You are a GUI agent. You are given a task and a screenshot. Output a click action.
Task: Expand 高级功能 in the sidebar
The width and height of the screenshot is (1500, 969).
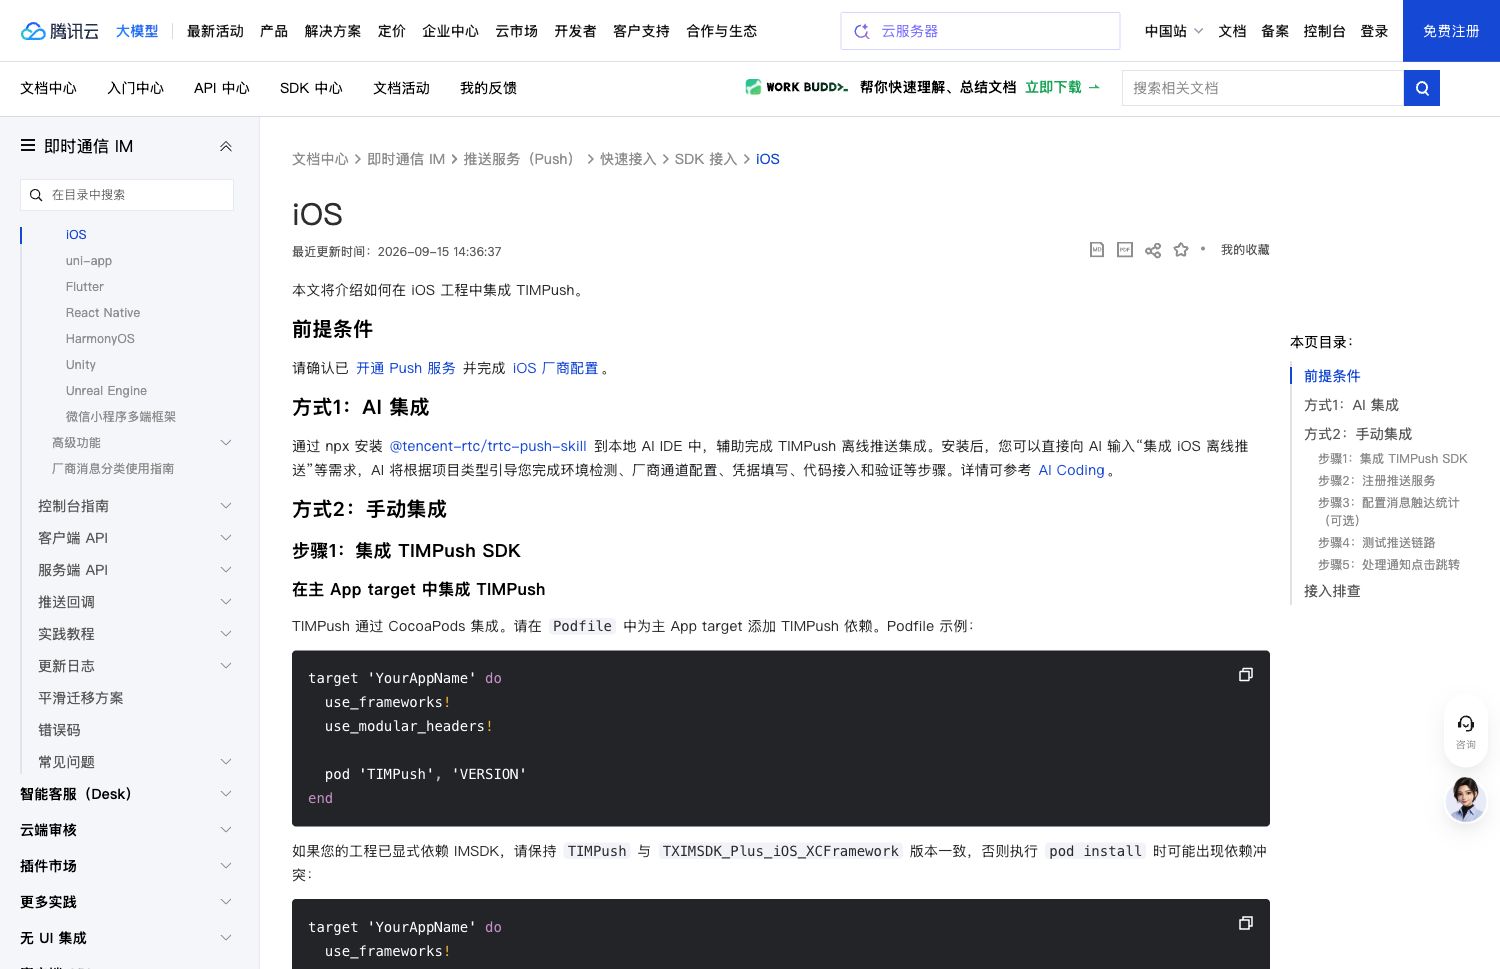point(226,443)
